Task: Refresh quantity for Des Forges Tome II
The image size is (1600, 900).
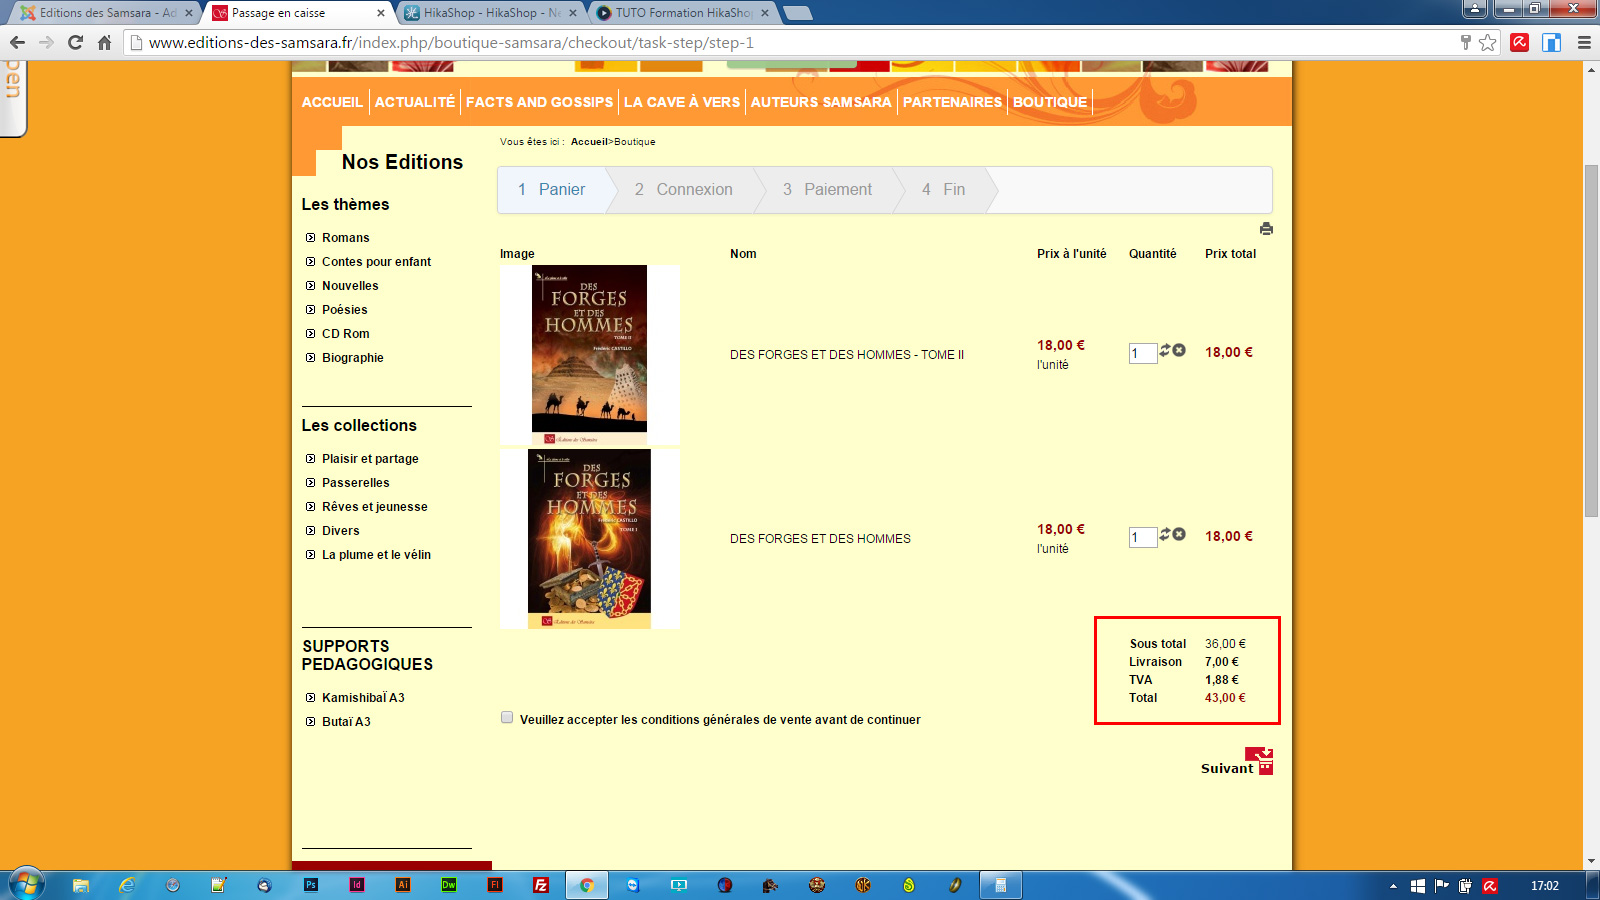Action: (1165, 350)
